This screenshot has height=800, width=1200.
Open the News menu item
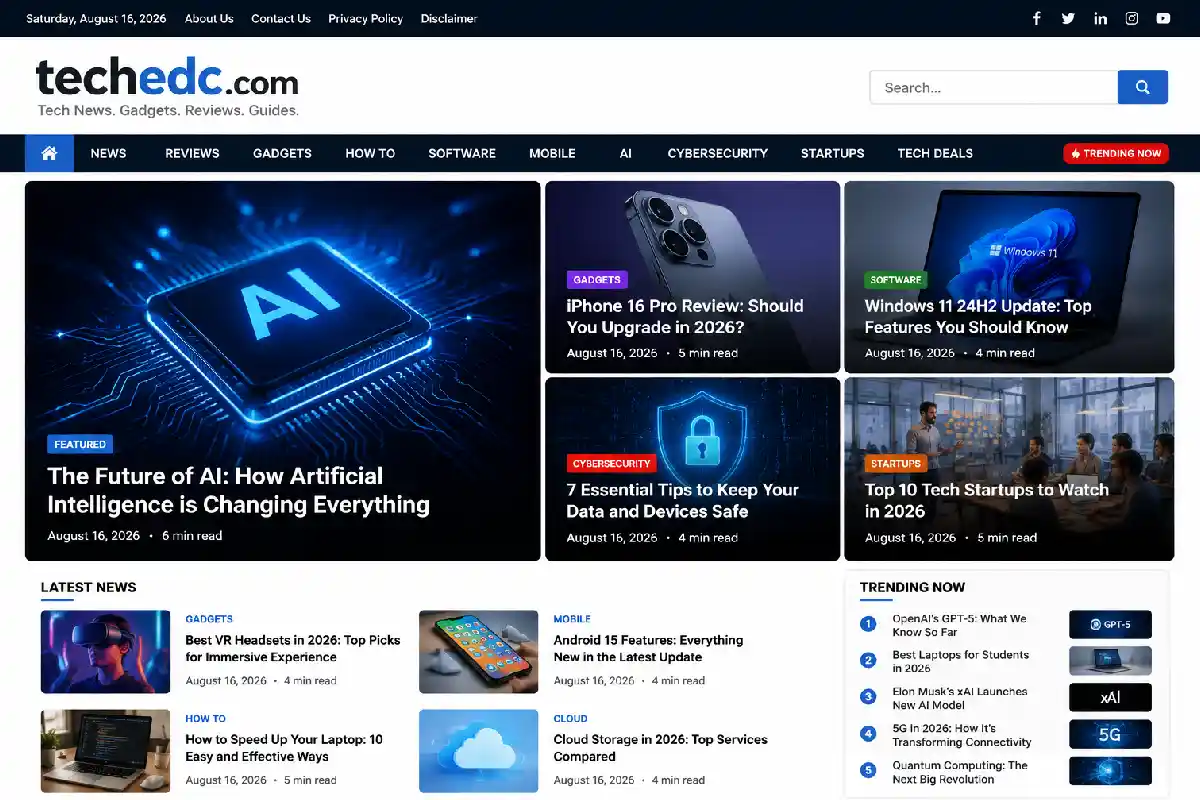click(x=108, y=153)
